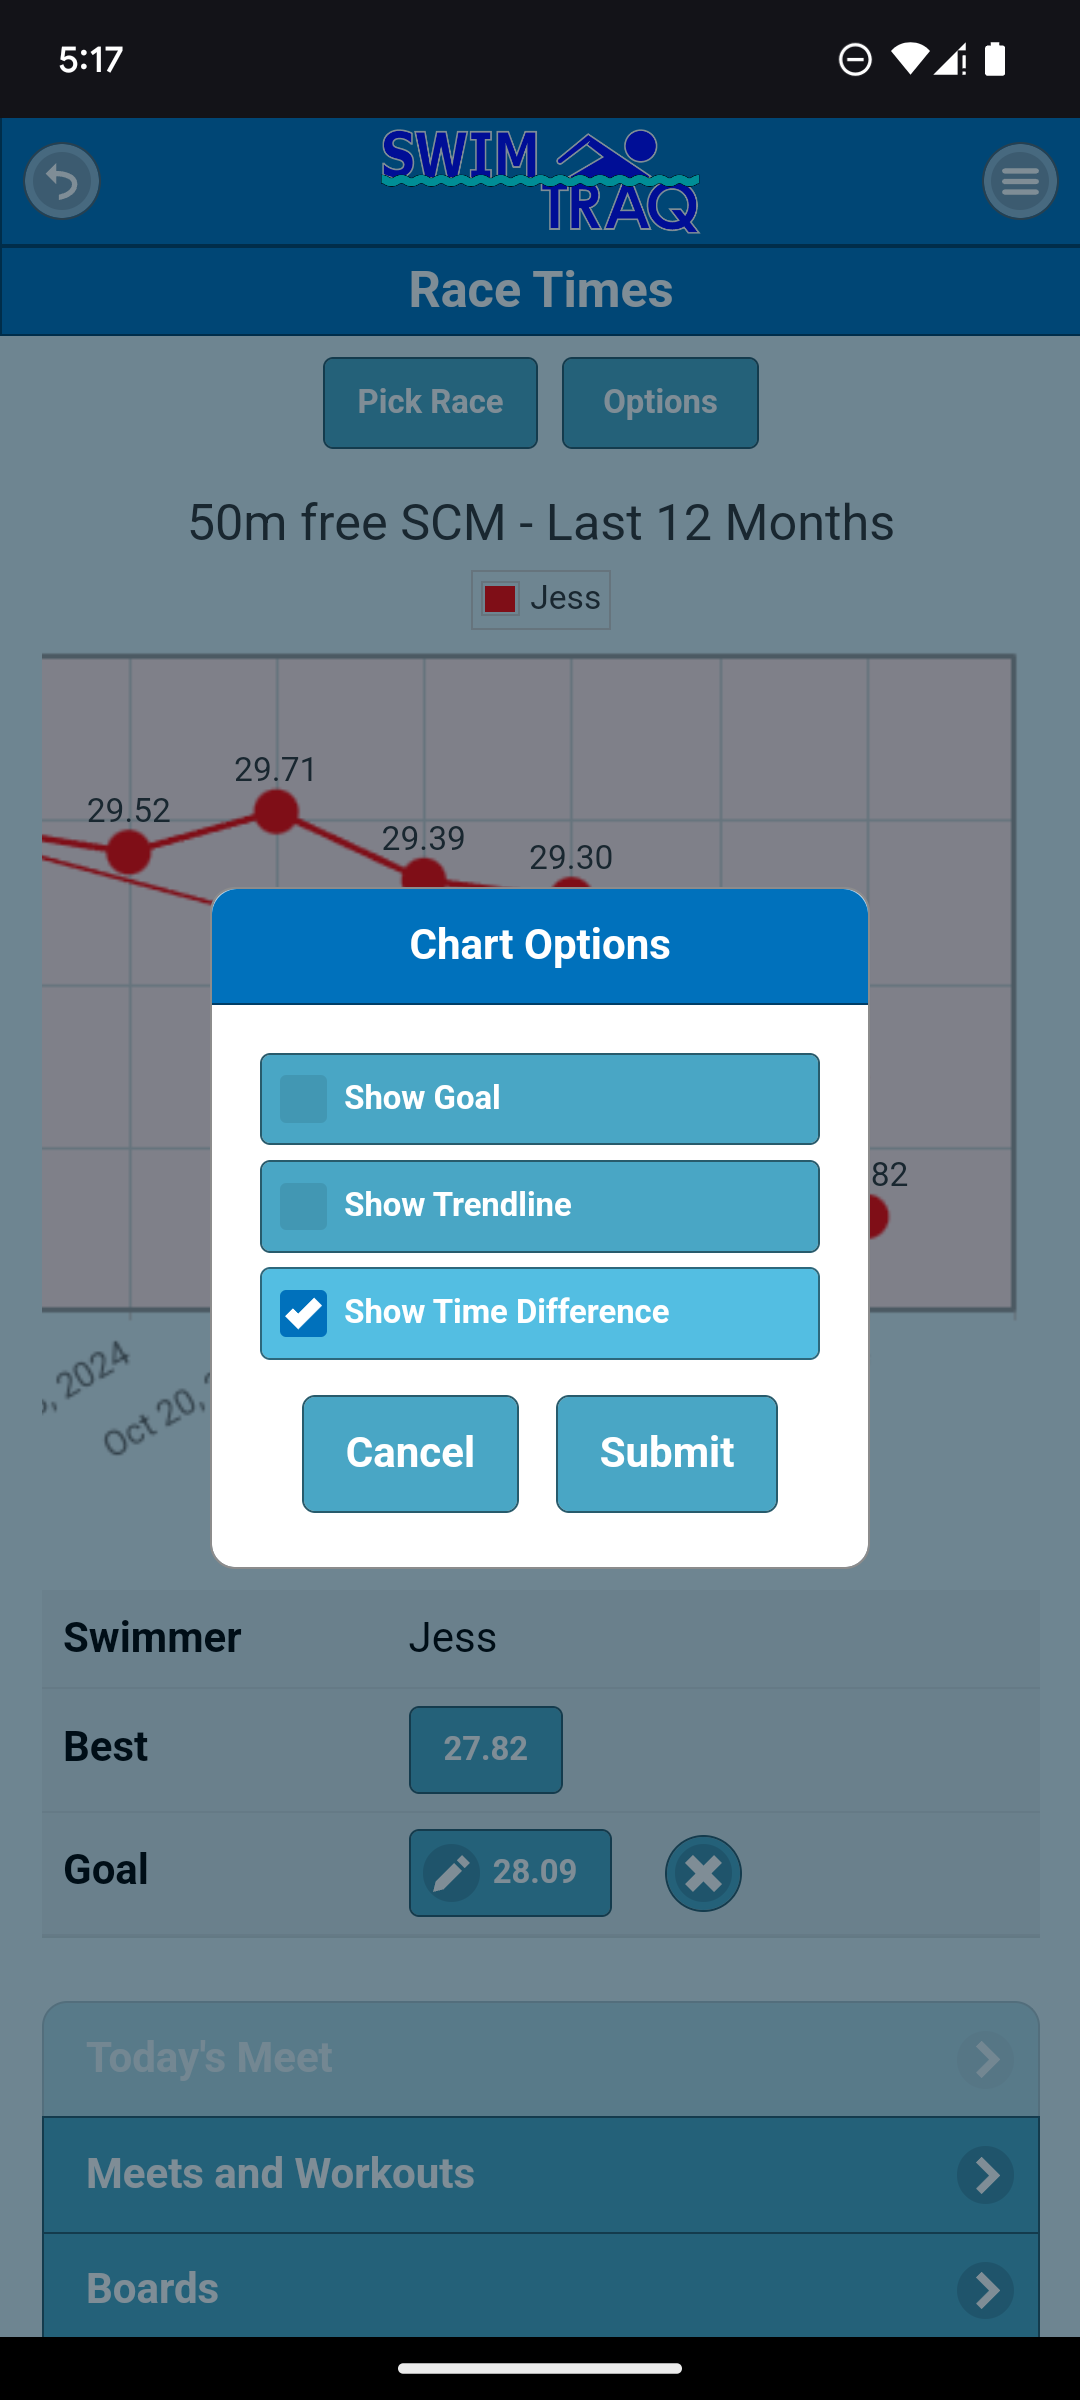
Task: Tap the do-not-disturb status icon
Action: point(855,59)
